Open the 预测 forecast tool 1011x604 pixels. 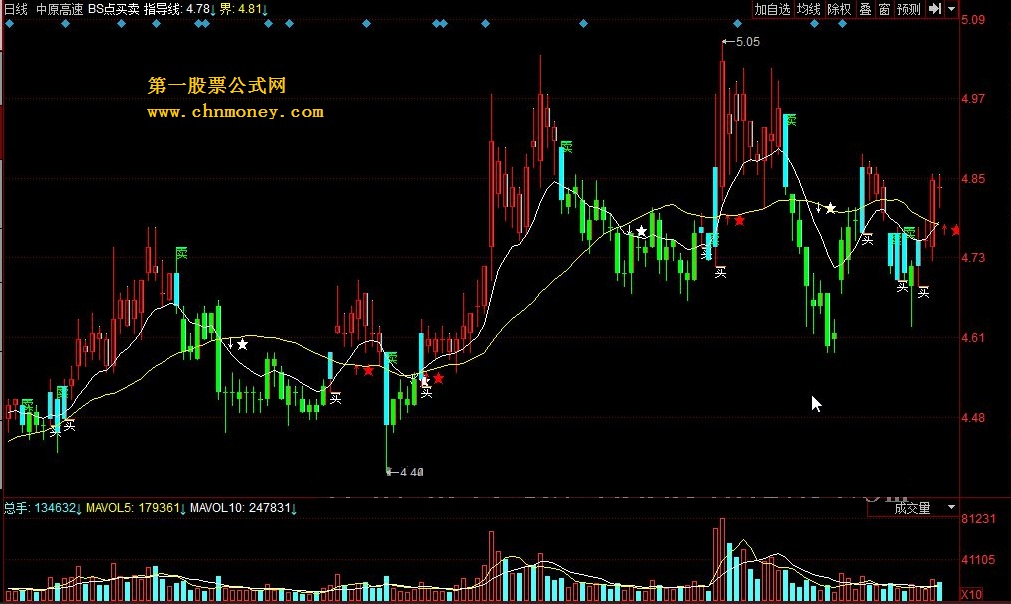click(908, 9)
